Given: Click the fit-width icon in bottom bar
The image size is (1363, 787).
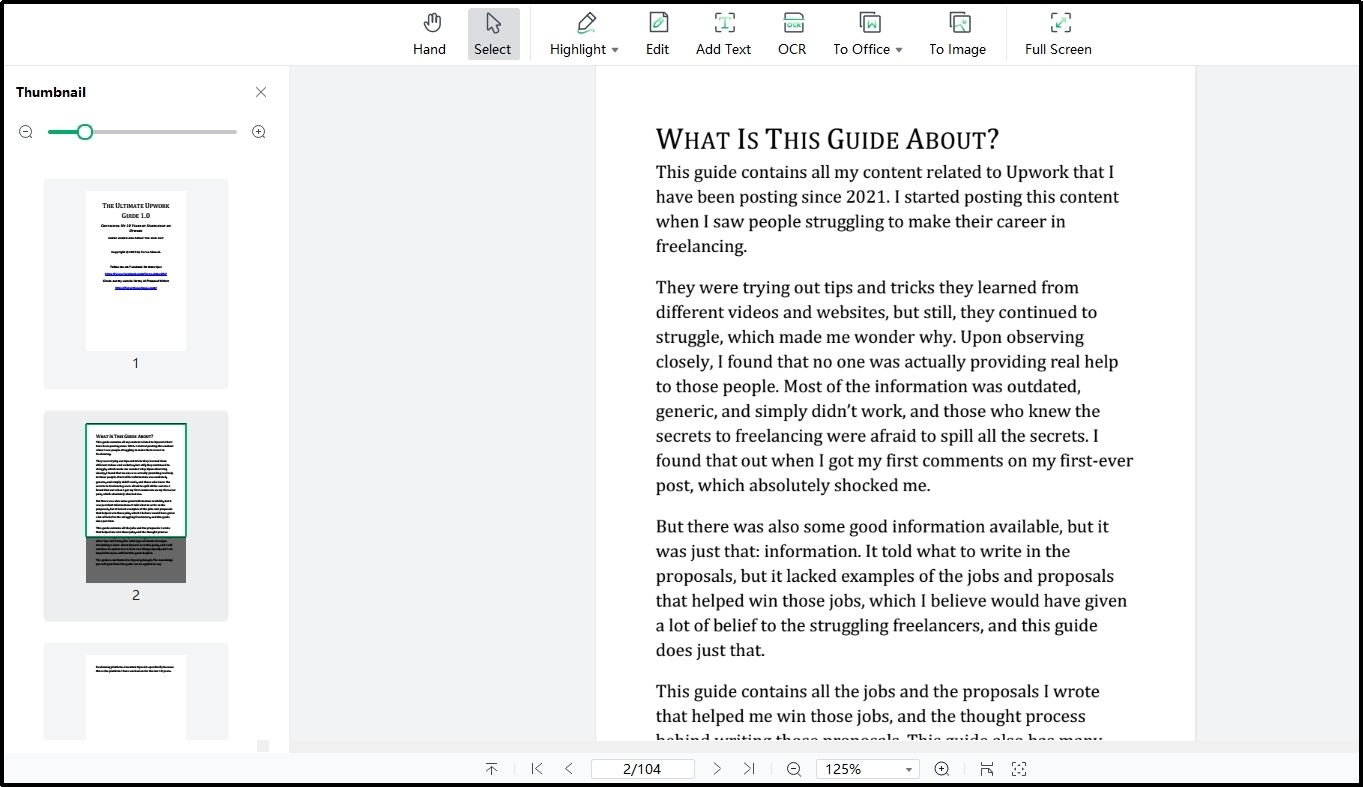Looking at the screenshot, I should 987,769.
